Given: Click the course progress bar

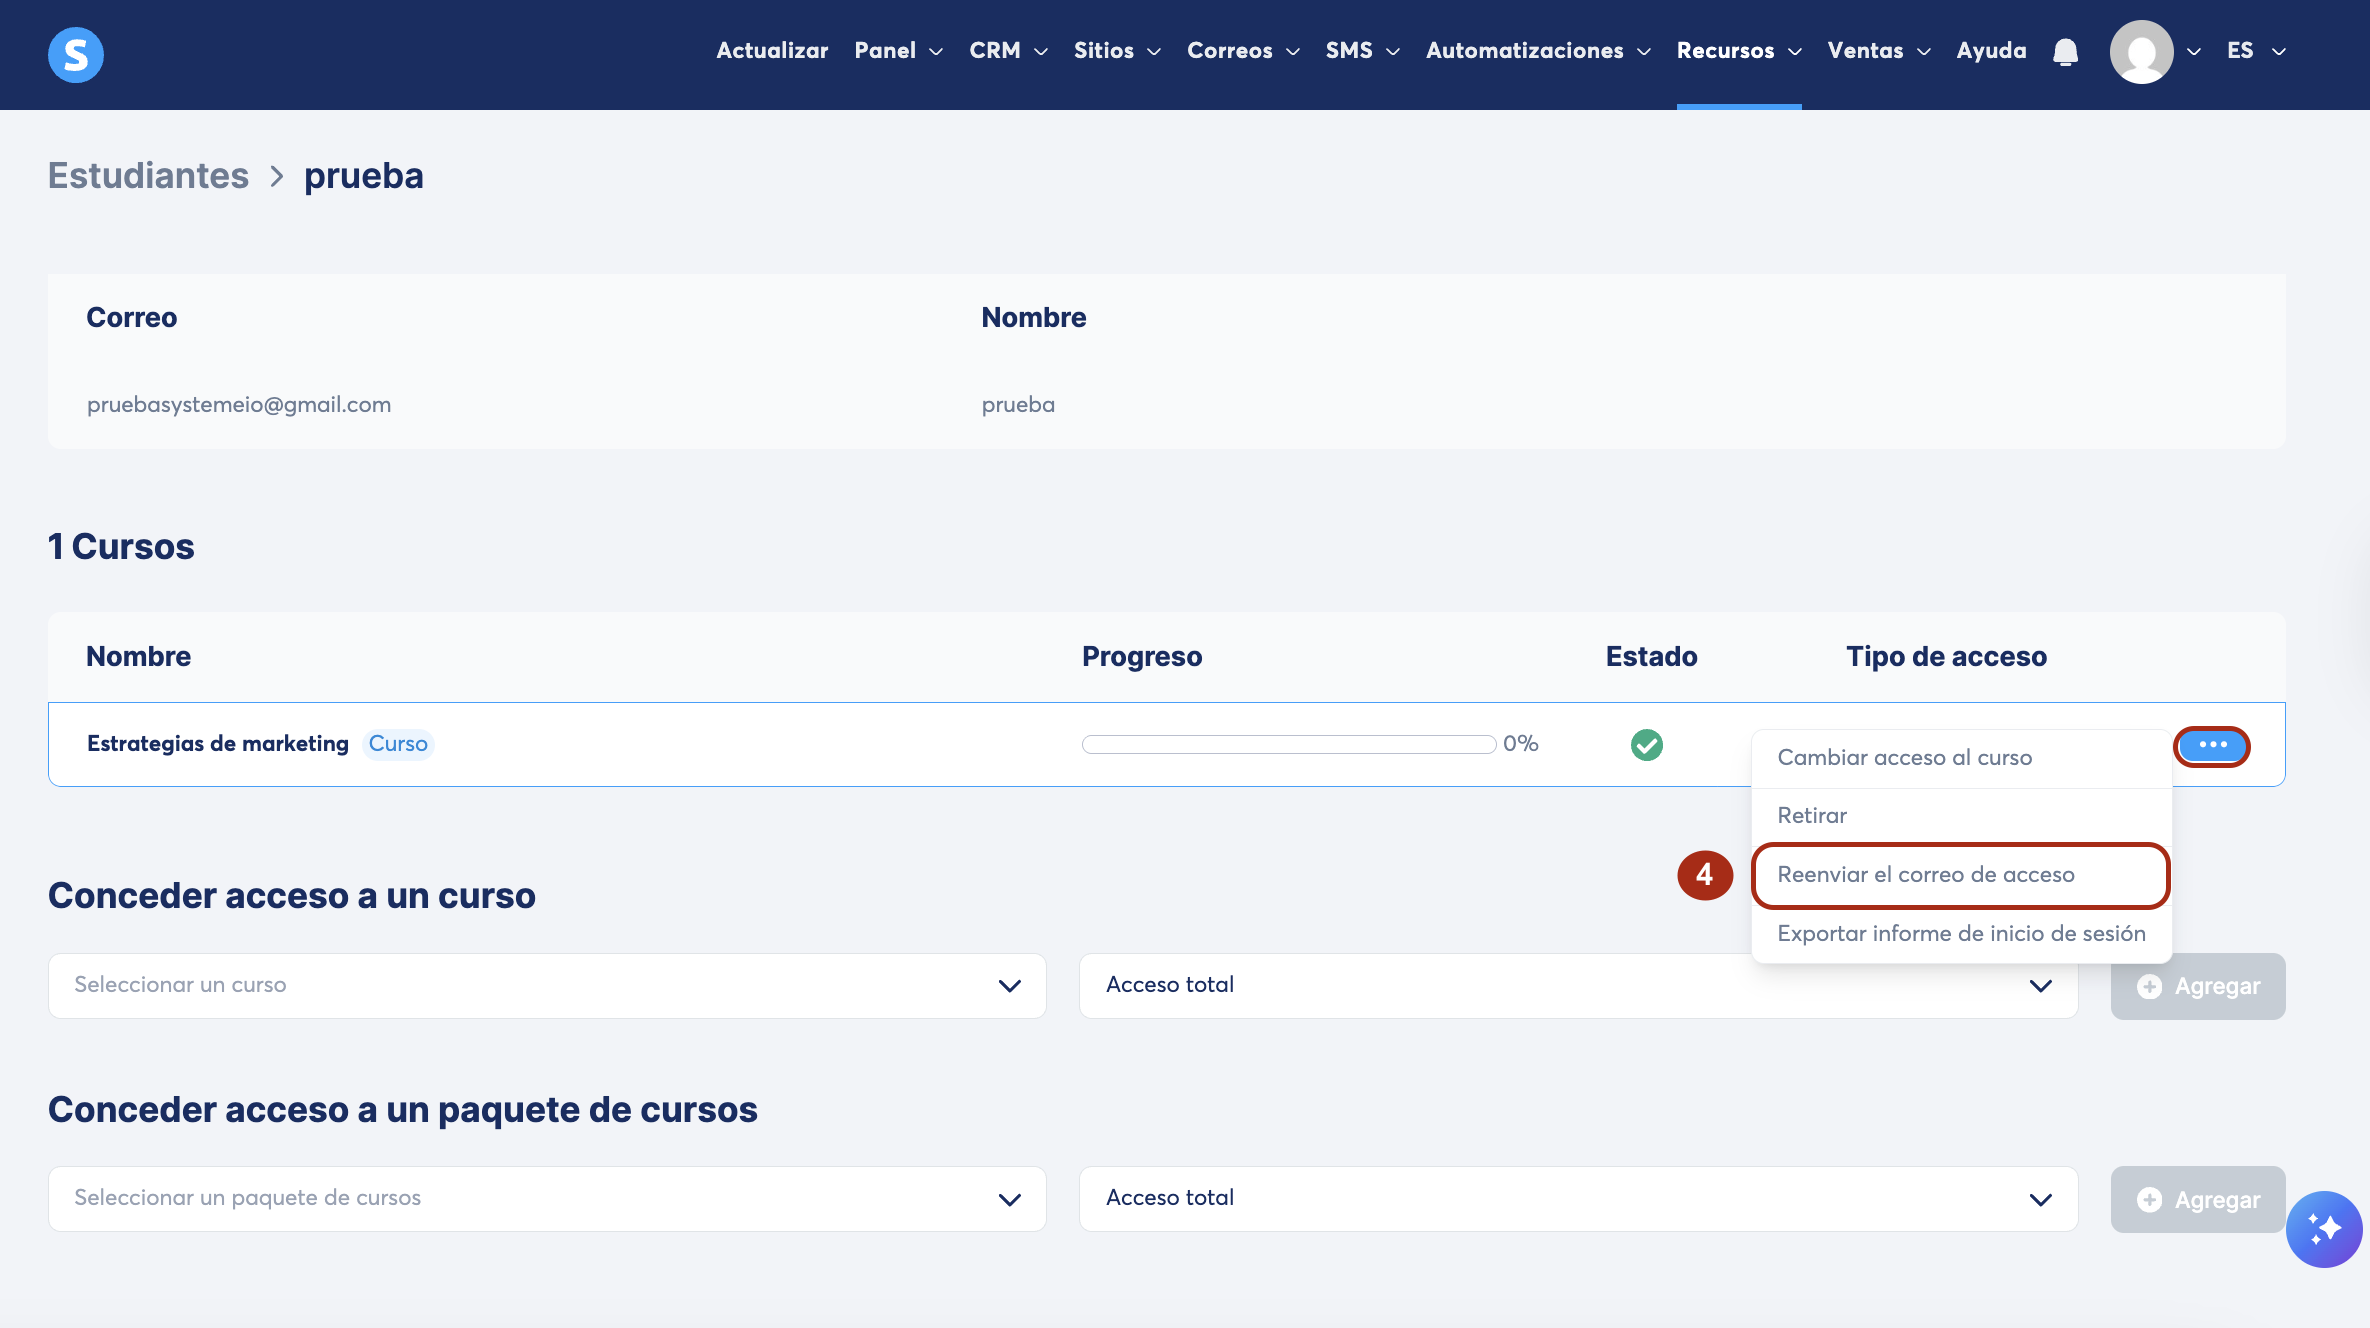Looking at the screenshot, I should [x=1288, y=744].
